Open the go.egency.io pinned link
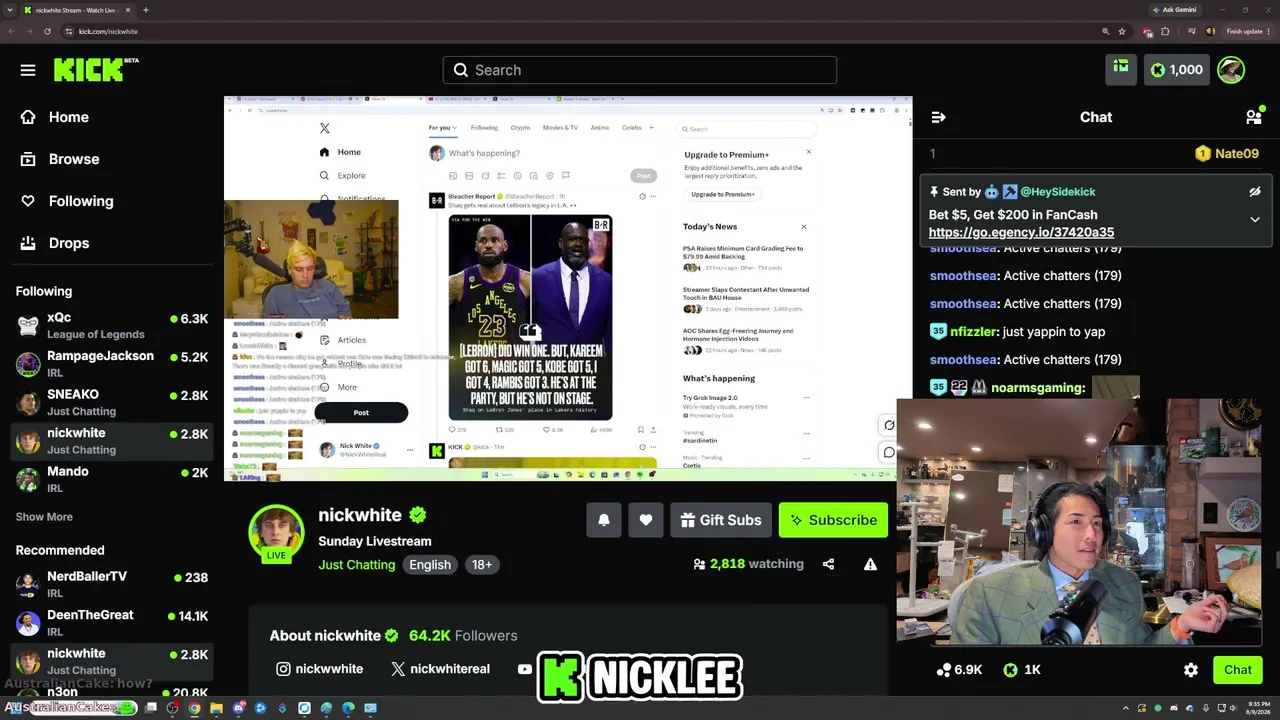The width and height of the screenshot is (1280, 720). click(x=1021, y=232)
